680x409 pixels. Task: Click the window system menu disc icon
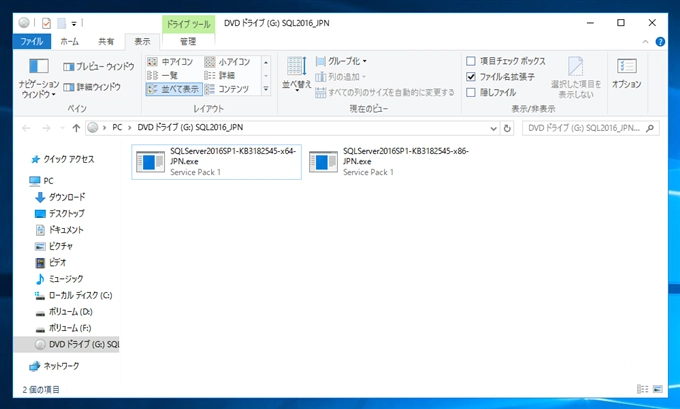pyautogui.click(x=24, y=23)
